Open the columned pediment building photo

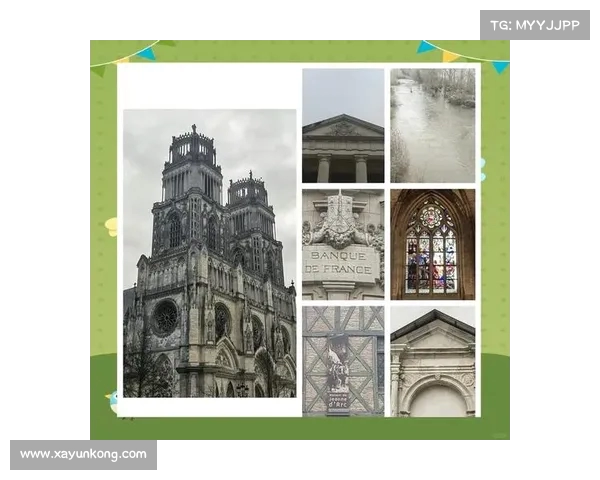tap(343, 126)
